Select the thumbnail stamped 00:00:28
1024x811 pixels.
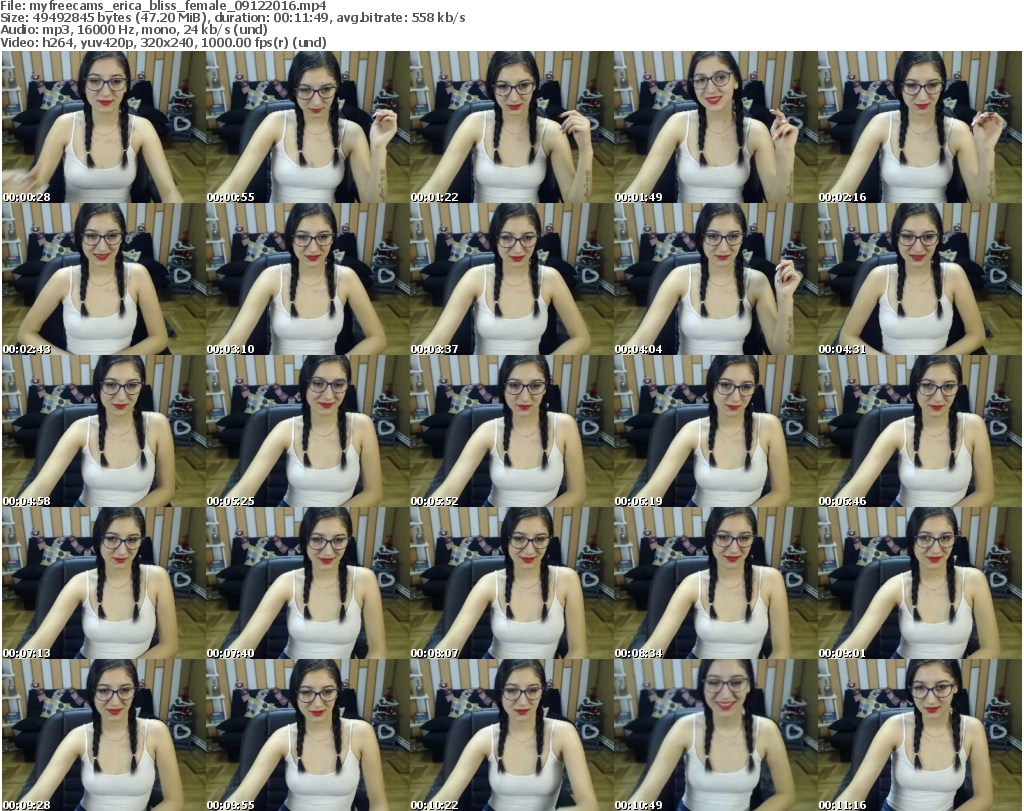tap(103, 127)
